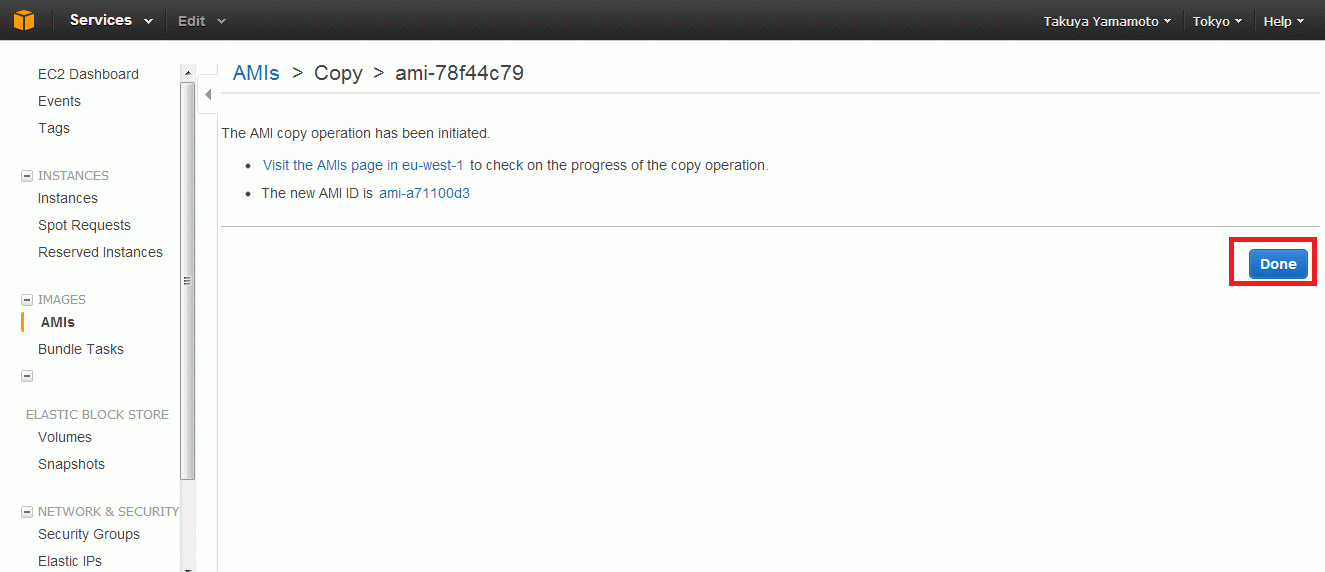The height and width of the screenshot is (572, 1325).
Task: Click the sidebar vertical scrollbar
Action: (188, 280)
